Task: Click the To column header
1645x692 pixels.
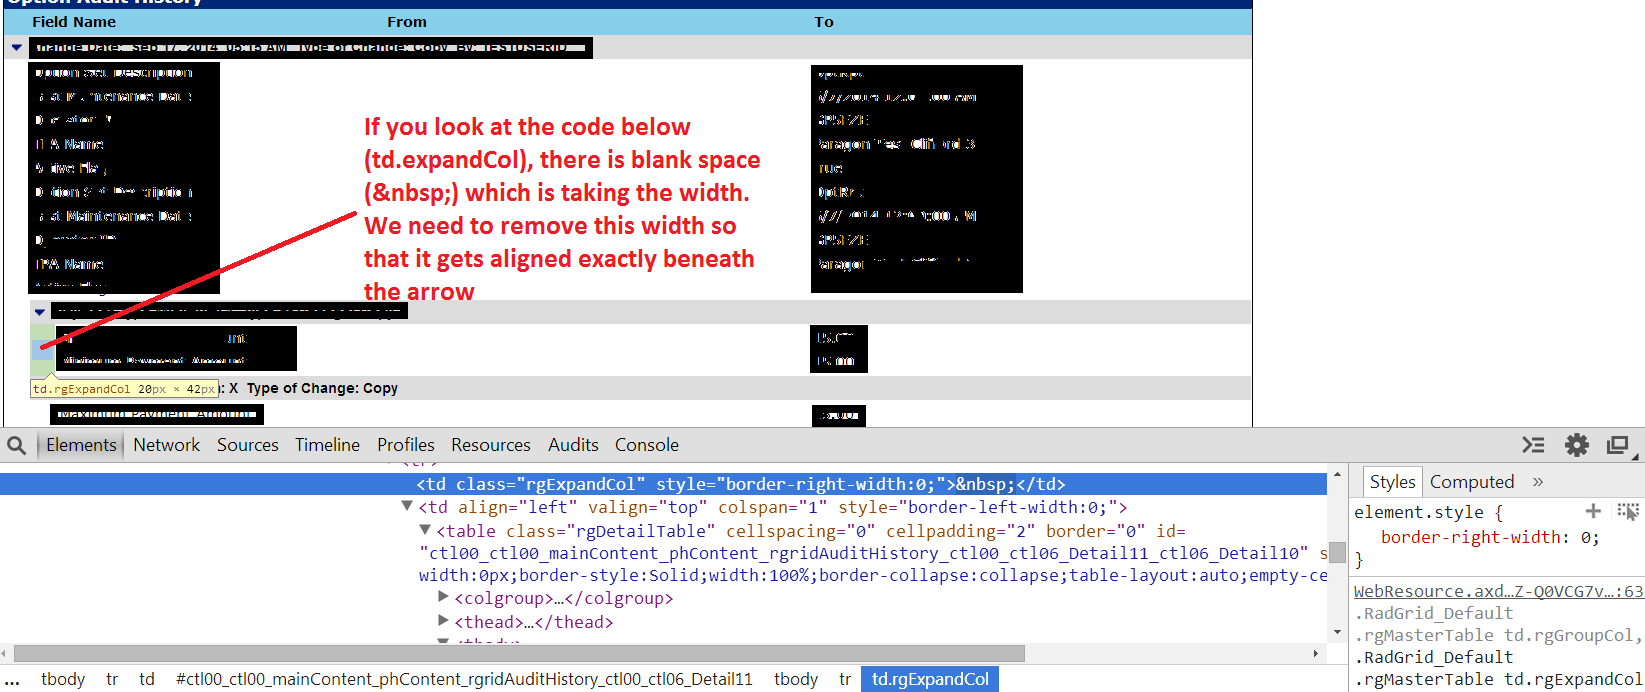Action: click(x=824, y=22)
